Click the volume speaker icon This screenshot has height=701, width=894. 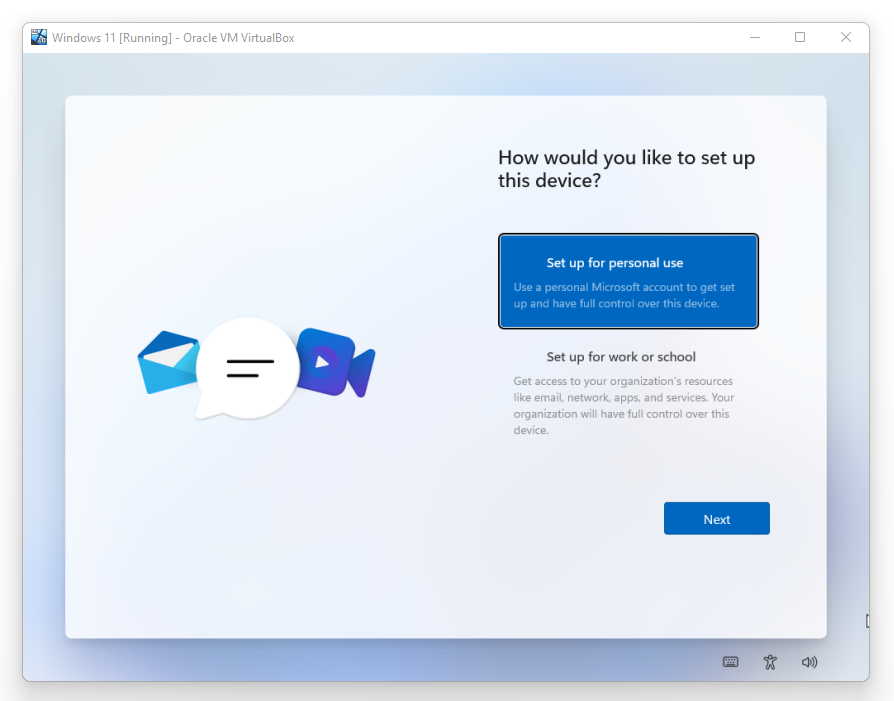[x=809, y=662]
